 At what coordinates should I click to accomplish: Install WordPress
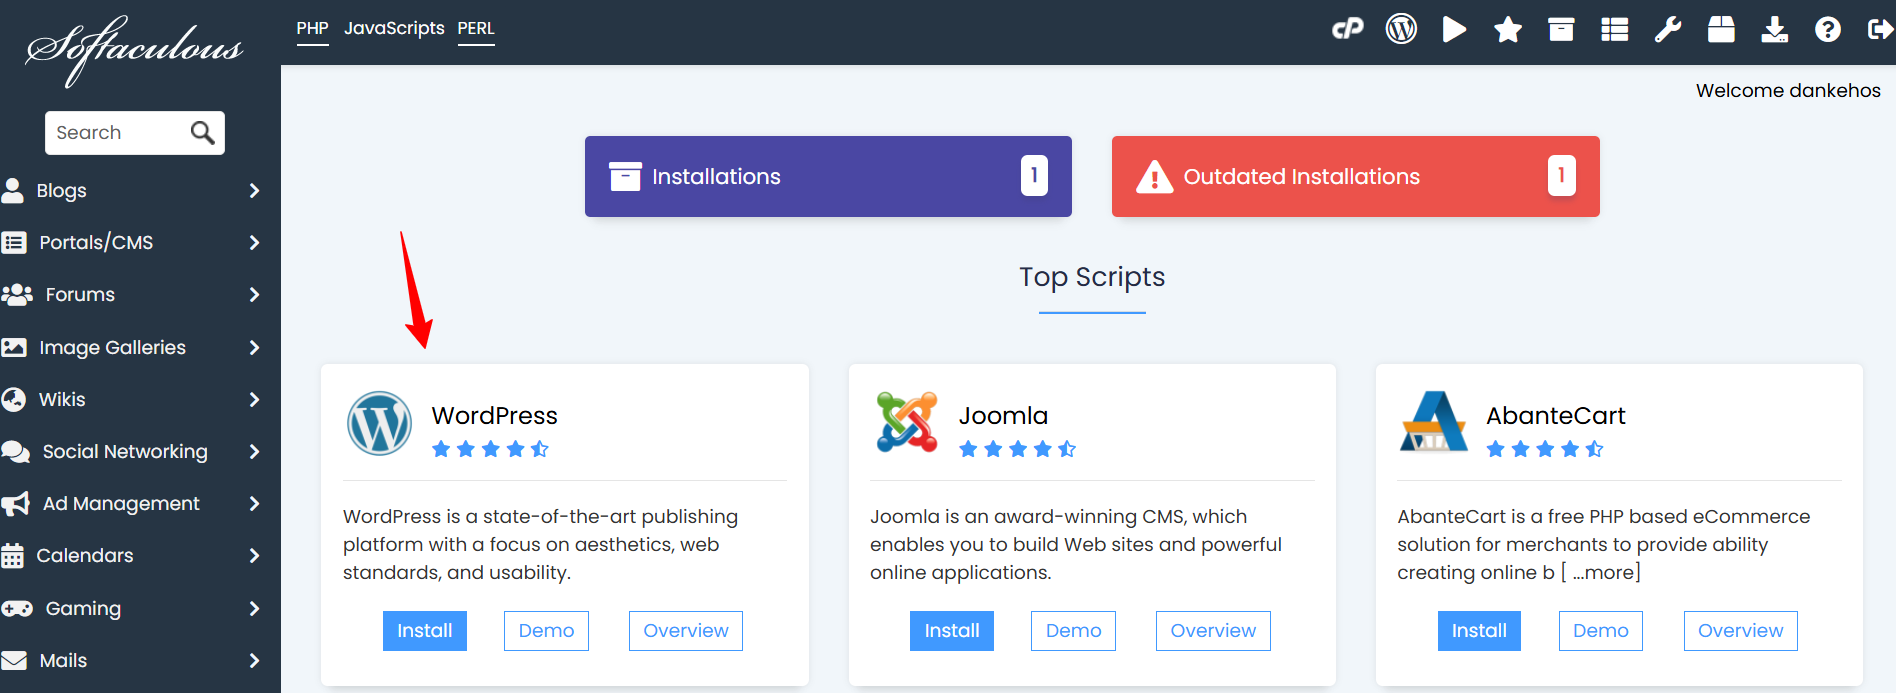coord(425,631)
